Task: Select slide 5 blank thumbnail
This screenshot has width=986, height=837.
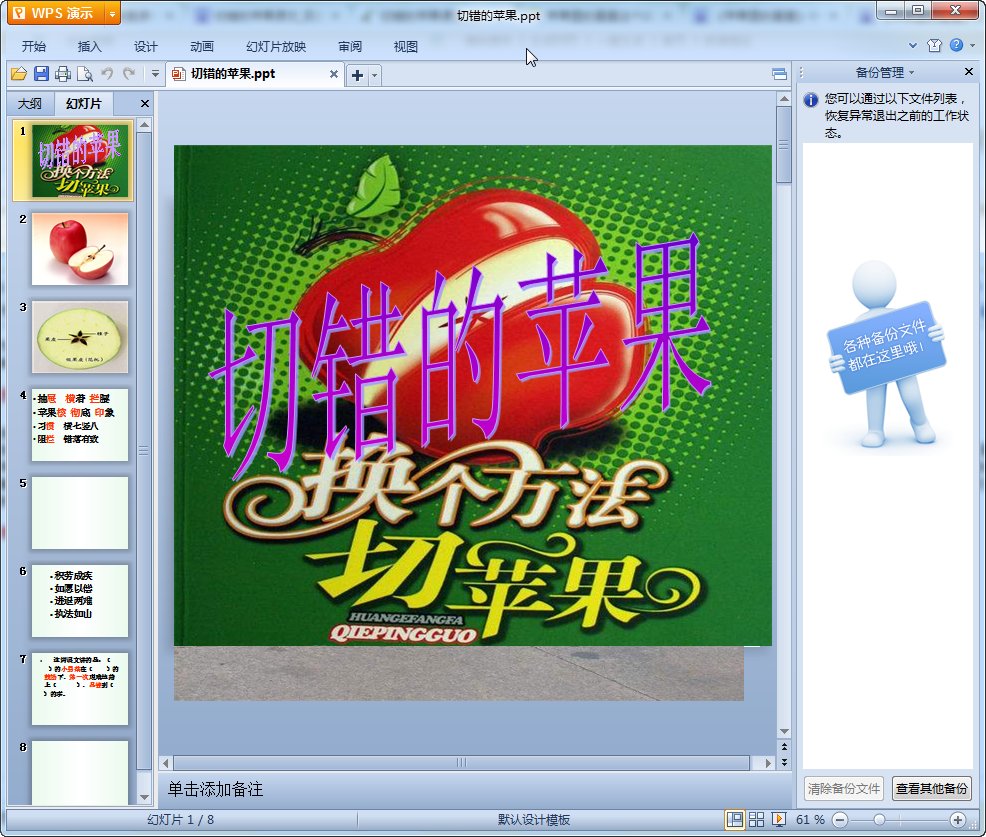Action: click(80, 513)
